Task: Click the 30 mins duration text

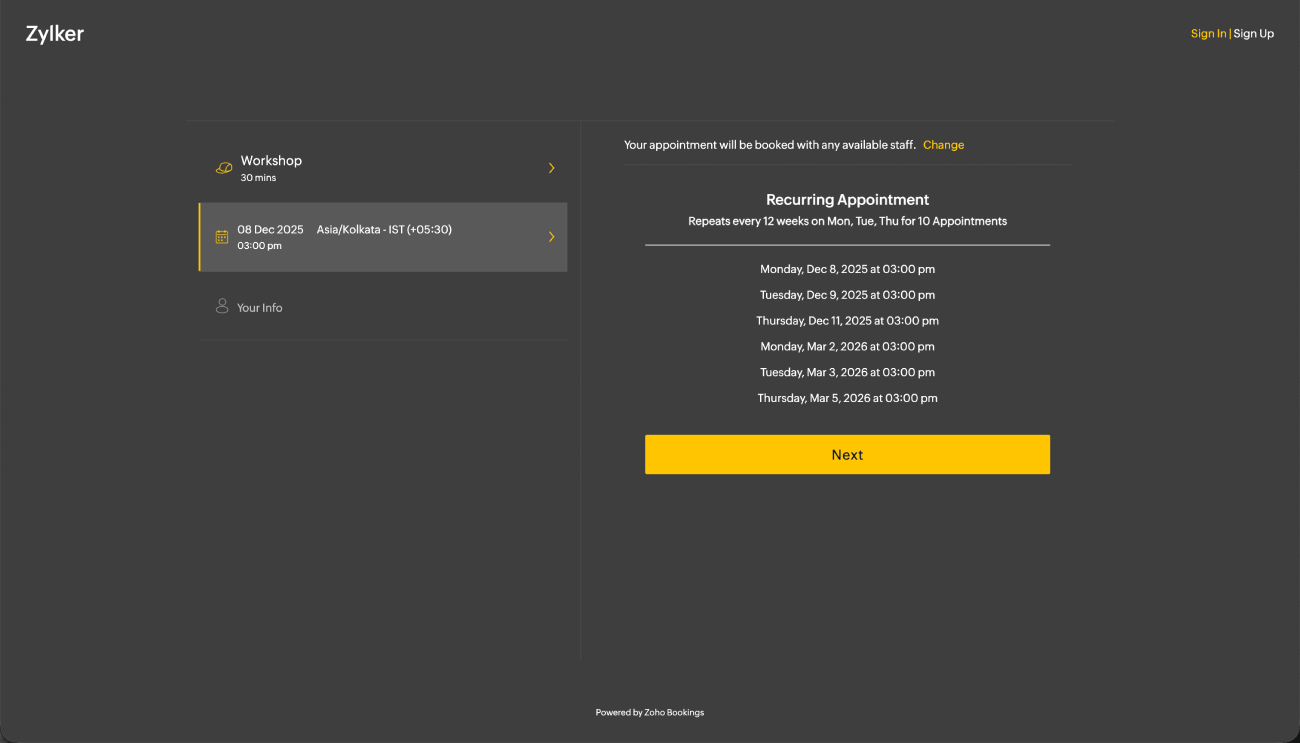Action: tap(258, 178)
